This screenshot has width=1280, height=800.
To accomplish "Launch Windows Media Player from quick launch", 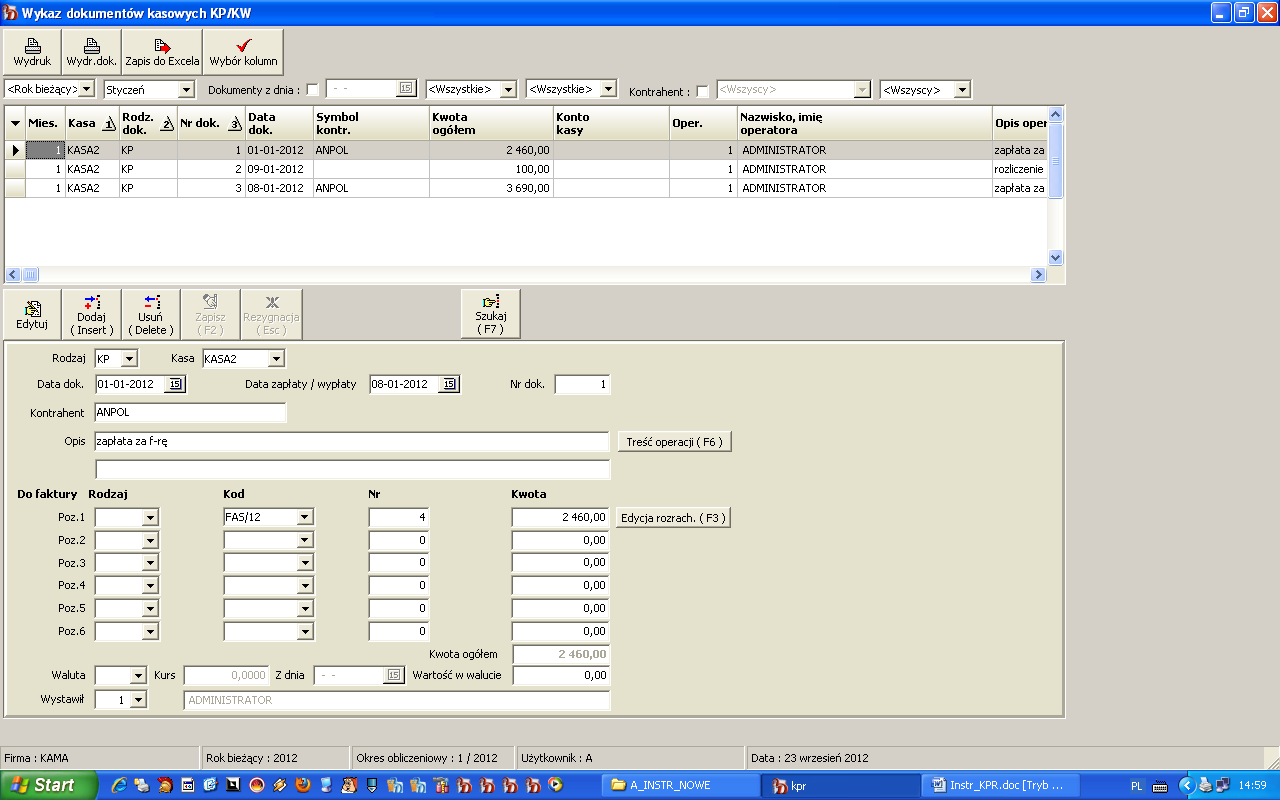I will click(x=556, y=785).
